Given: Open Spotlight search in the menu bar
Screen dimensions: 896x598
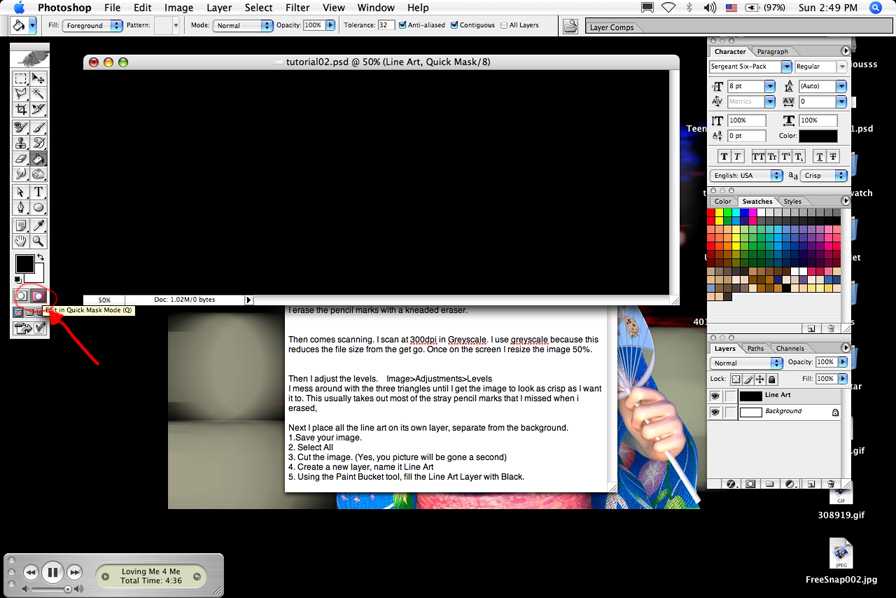Looking at the screenshot, I should click(875, 7).
